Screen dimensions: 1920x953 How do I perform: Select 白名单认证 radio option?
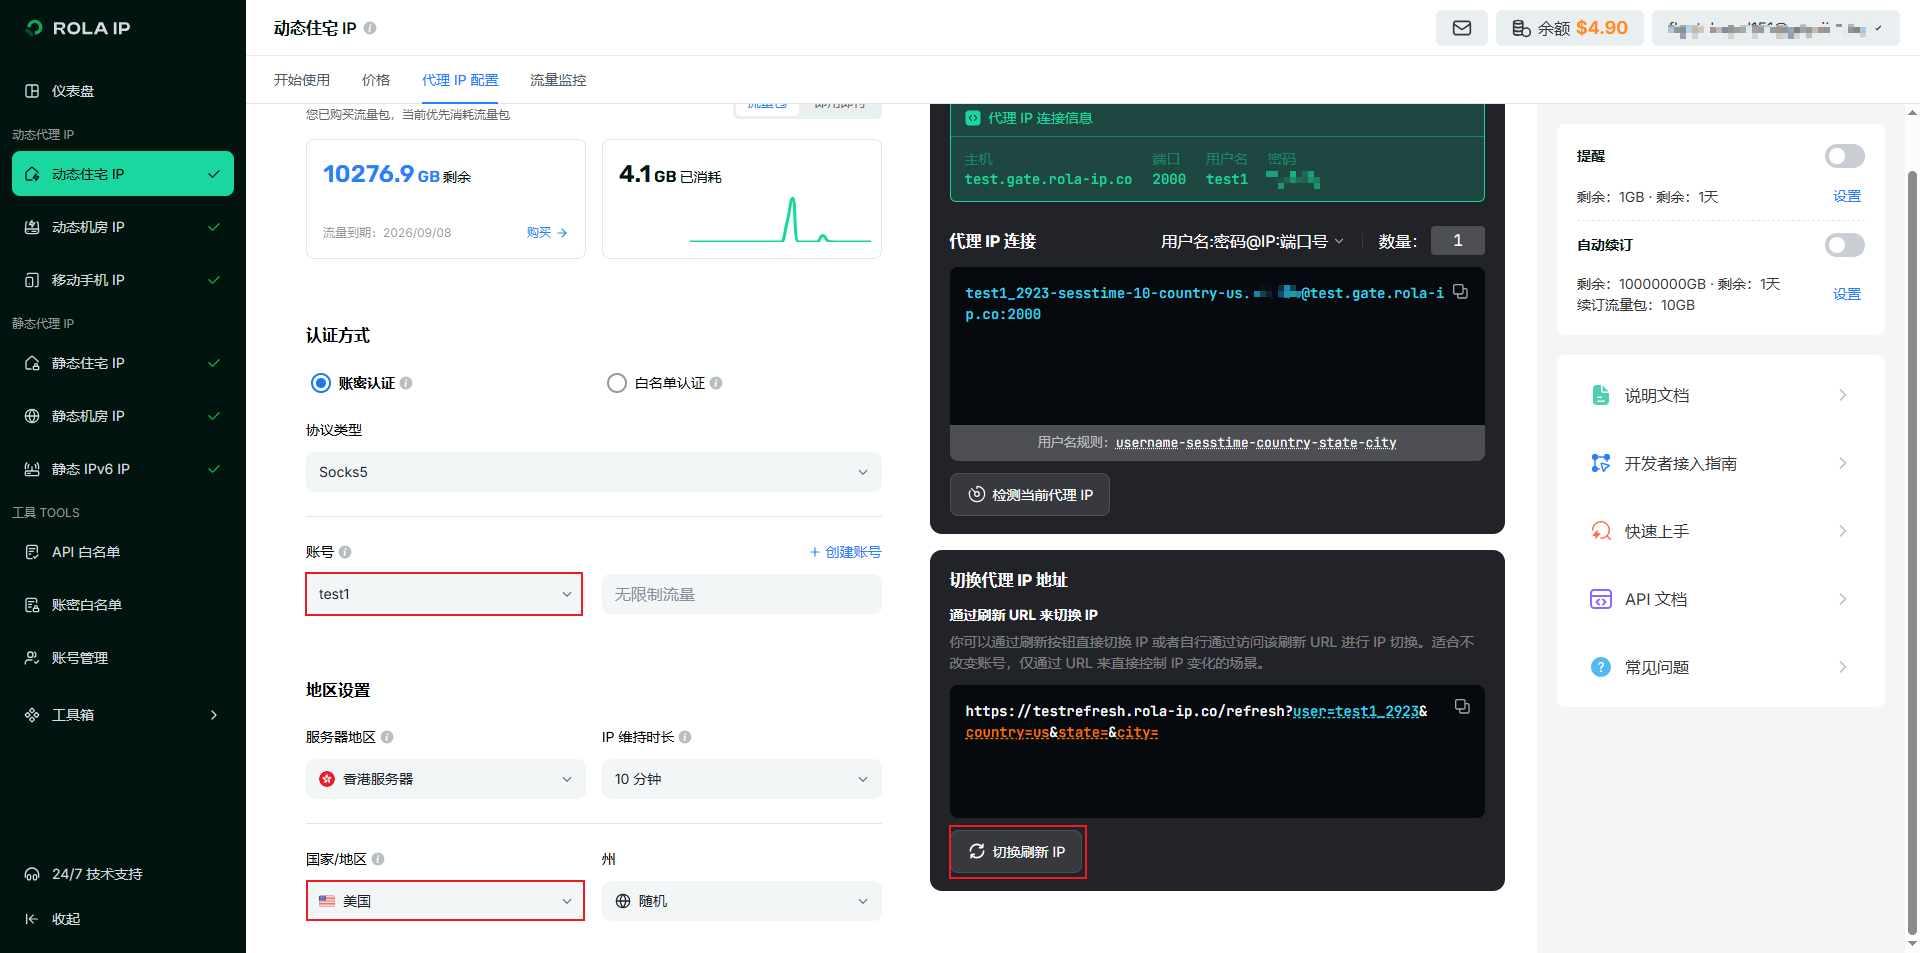(617, 383)
